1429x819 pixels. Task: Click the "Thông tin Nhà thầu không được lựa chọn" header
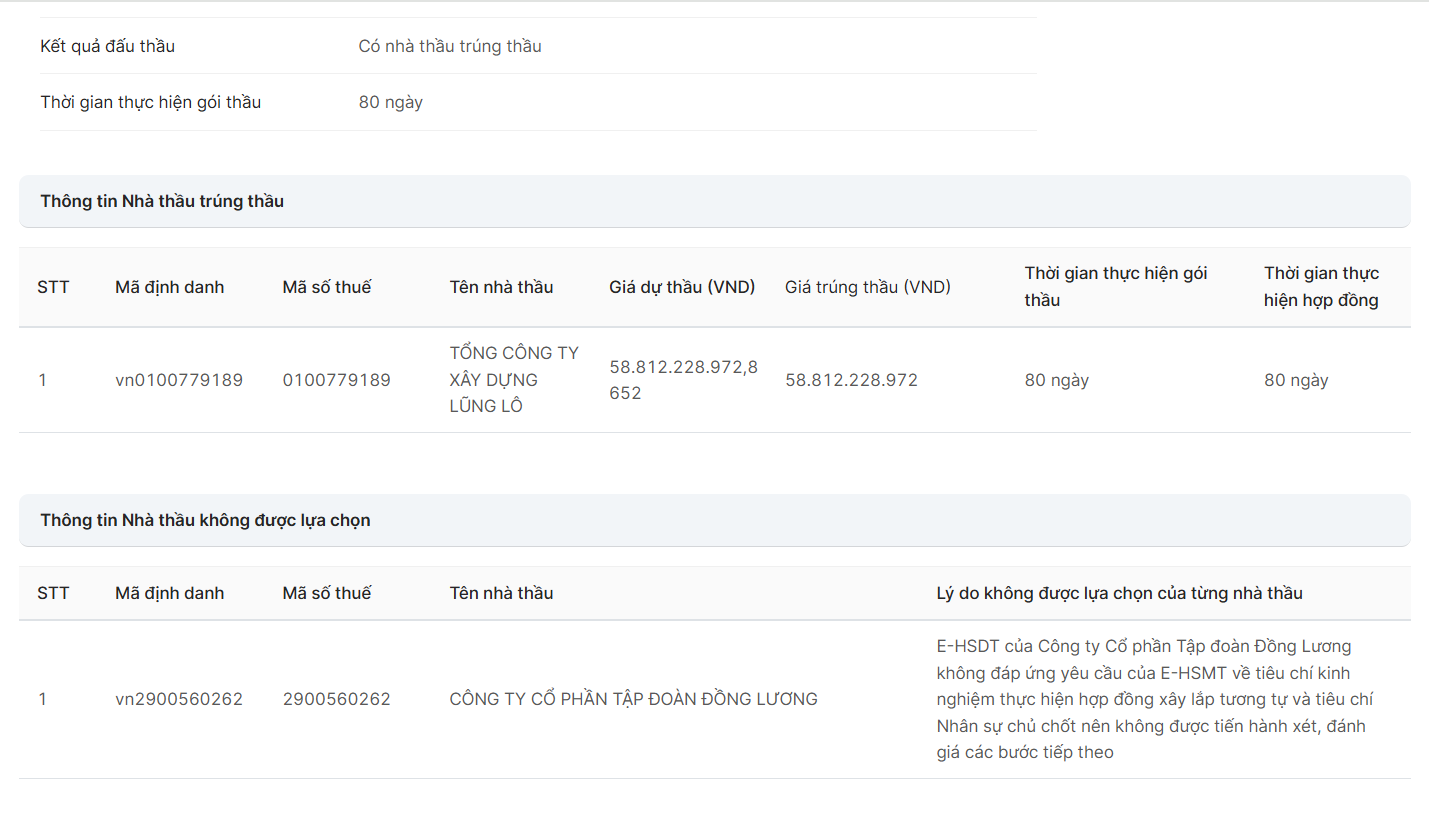(x=205, y=520)
